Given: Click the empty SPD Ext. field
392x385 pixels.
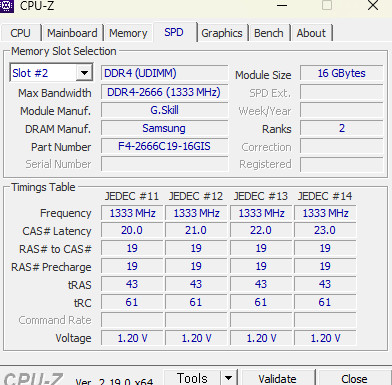Looking at the screenshot, I should click(x=341, y=92).
